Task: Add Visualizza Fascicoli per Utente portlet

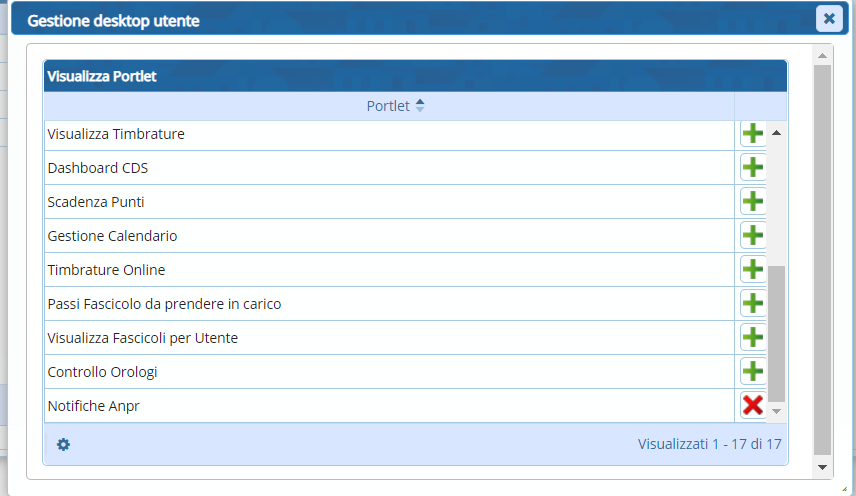Action: click(x=752, y=338)
